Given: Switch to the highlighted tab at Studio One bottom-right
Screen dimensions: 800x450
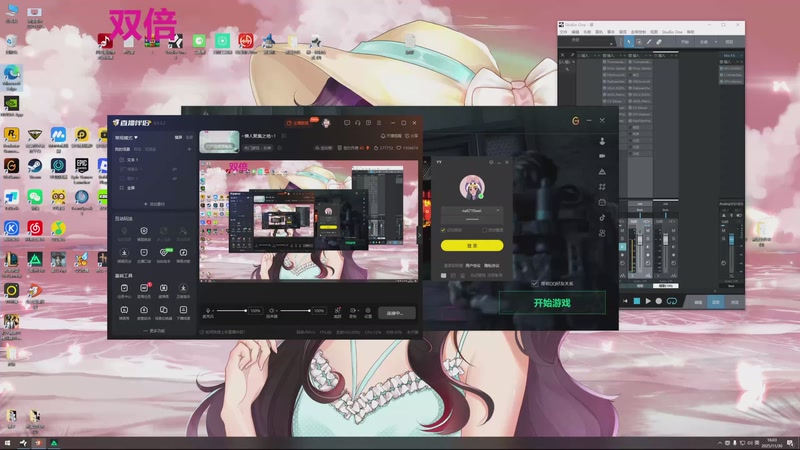Looking at the screenshot, I should click(716, 302).
